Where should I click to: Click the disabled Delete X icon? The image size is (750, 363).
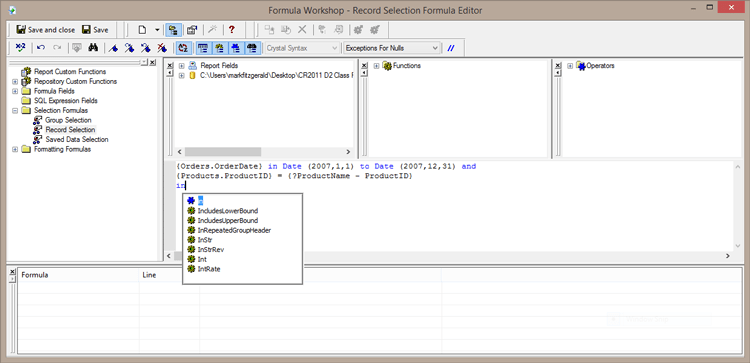point(302,30)
